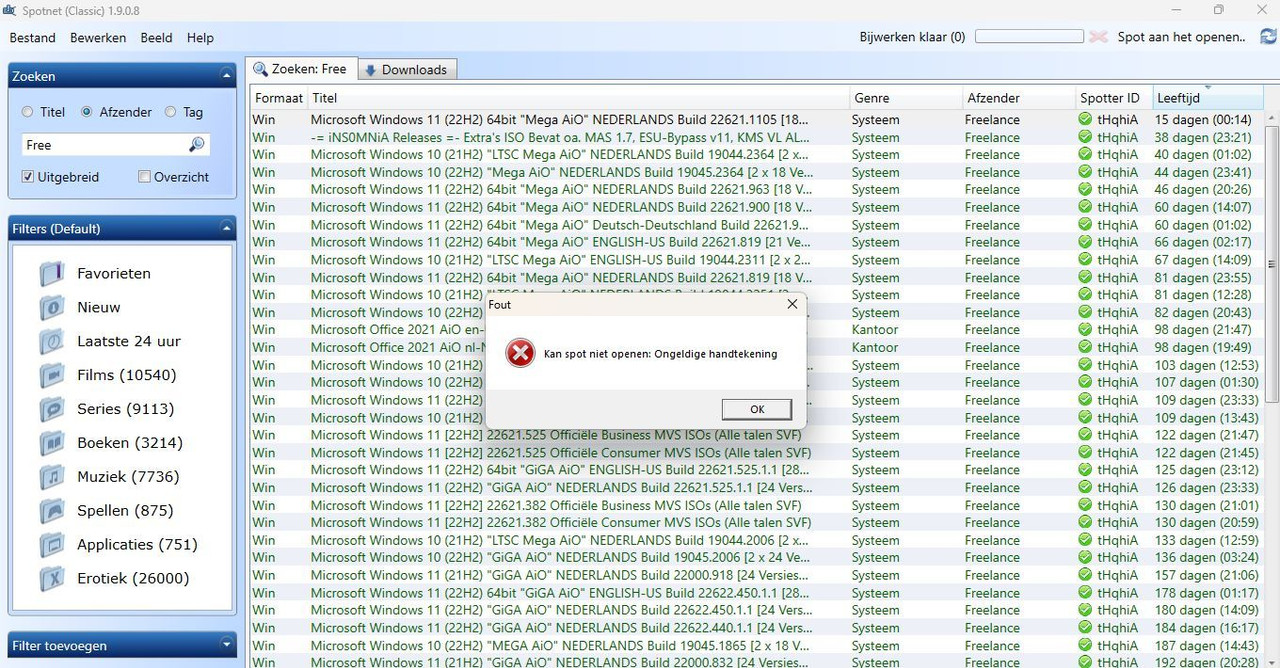Uncheck the Uitgebreid checkbox
Screen dimensions: 1280x668
[x=28, y=177]
